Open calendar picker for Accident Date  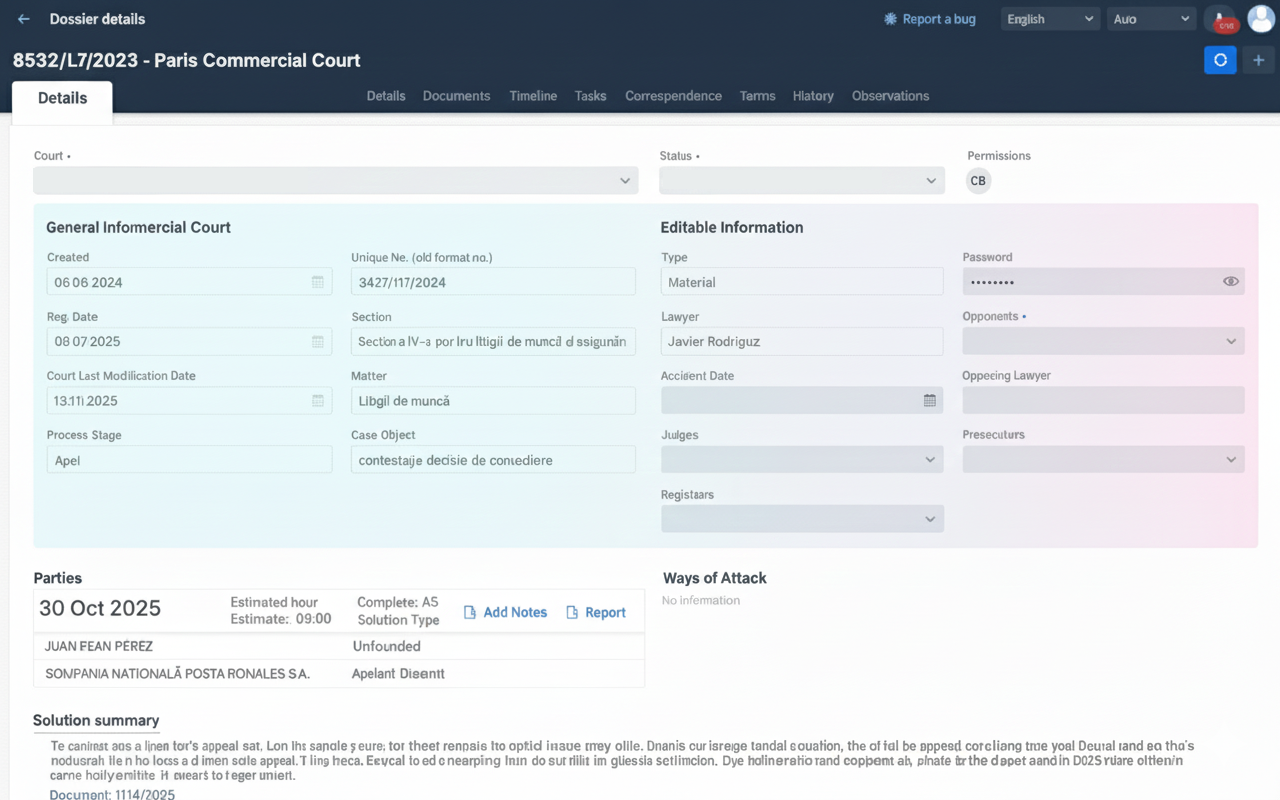(929, 401)
